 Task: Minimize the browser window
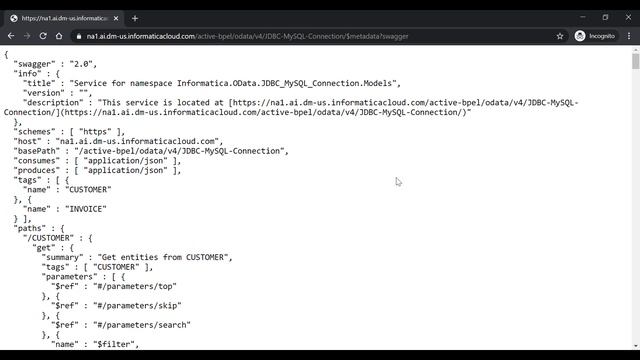(583, 17)
